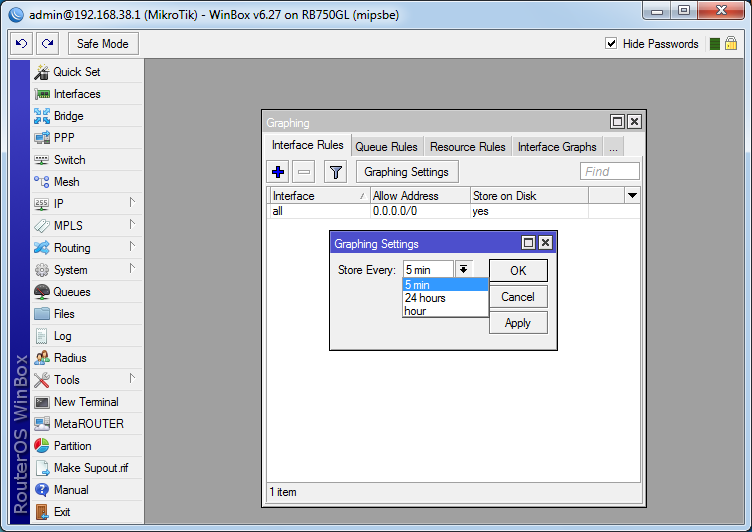
Task: Open the Interfaces menu item
Action: coord(87,94)
